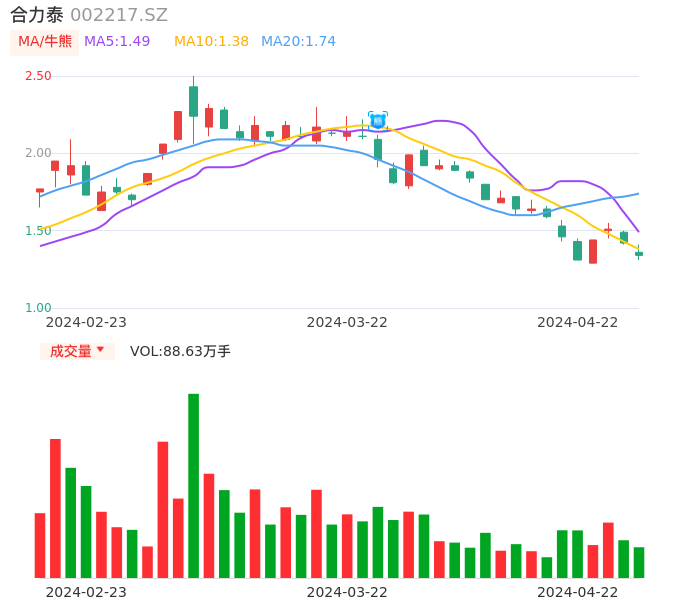686x606 pixels.
Task: Click the 2024-04-22 label under the volume chart
Action: coord(578,592)
